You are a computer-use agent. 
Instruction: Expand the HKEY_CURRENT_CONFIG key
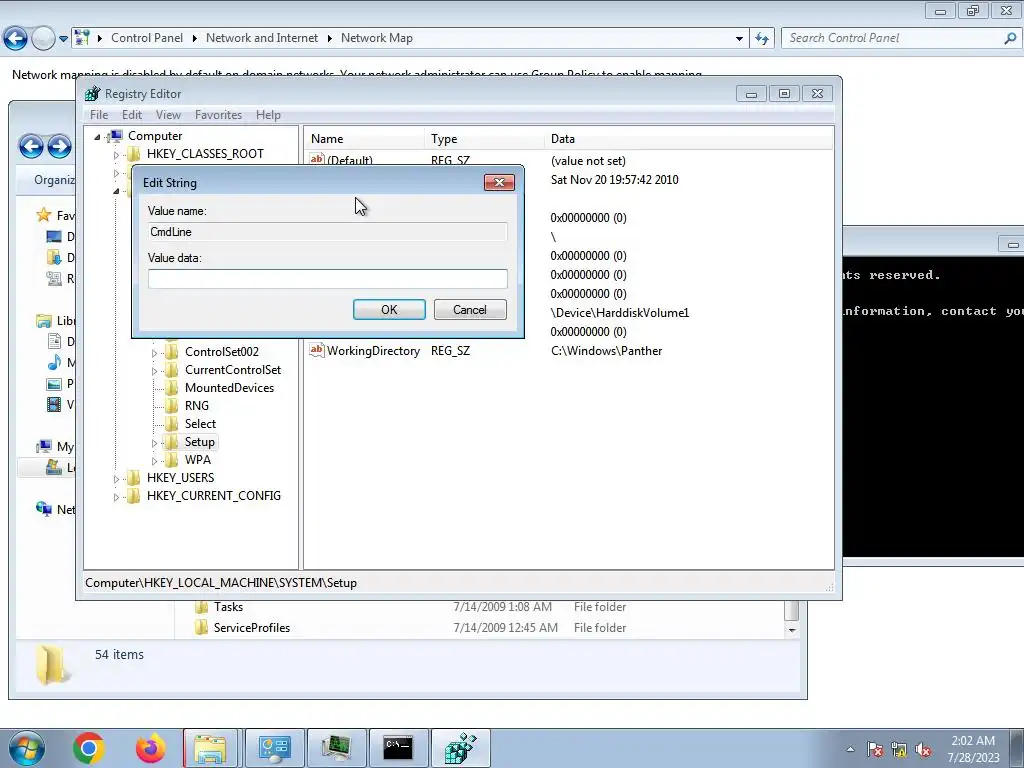(x=116, y=497)
